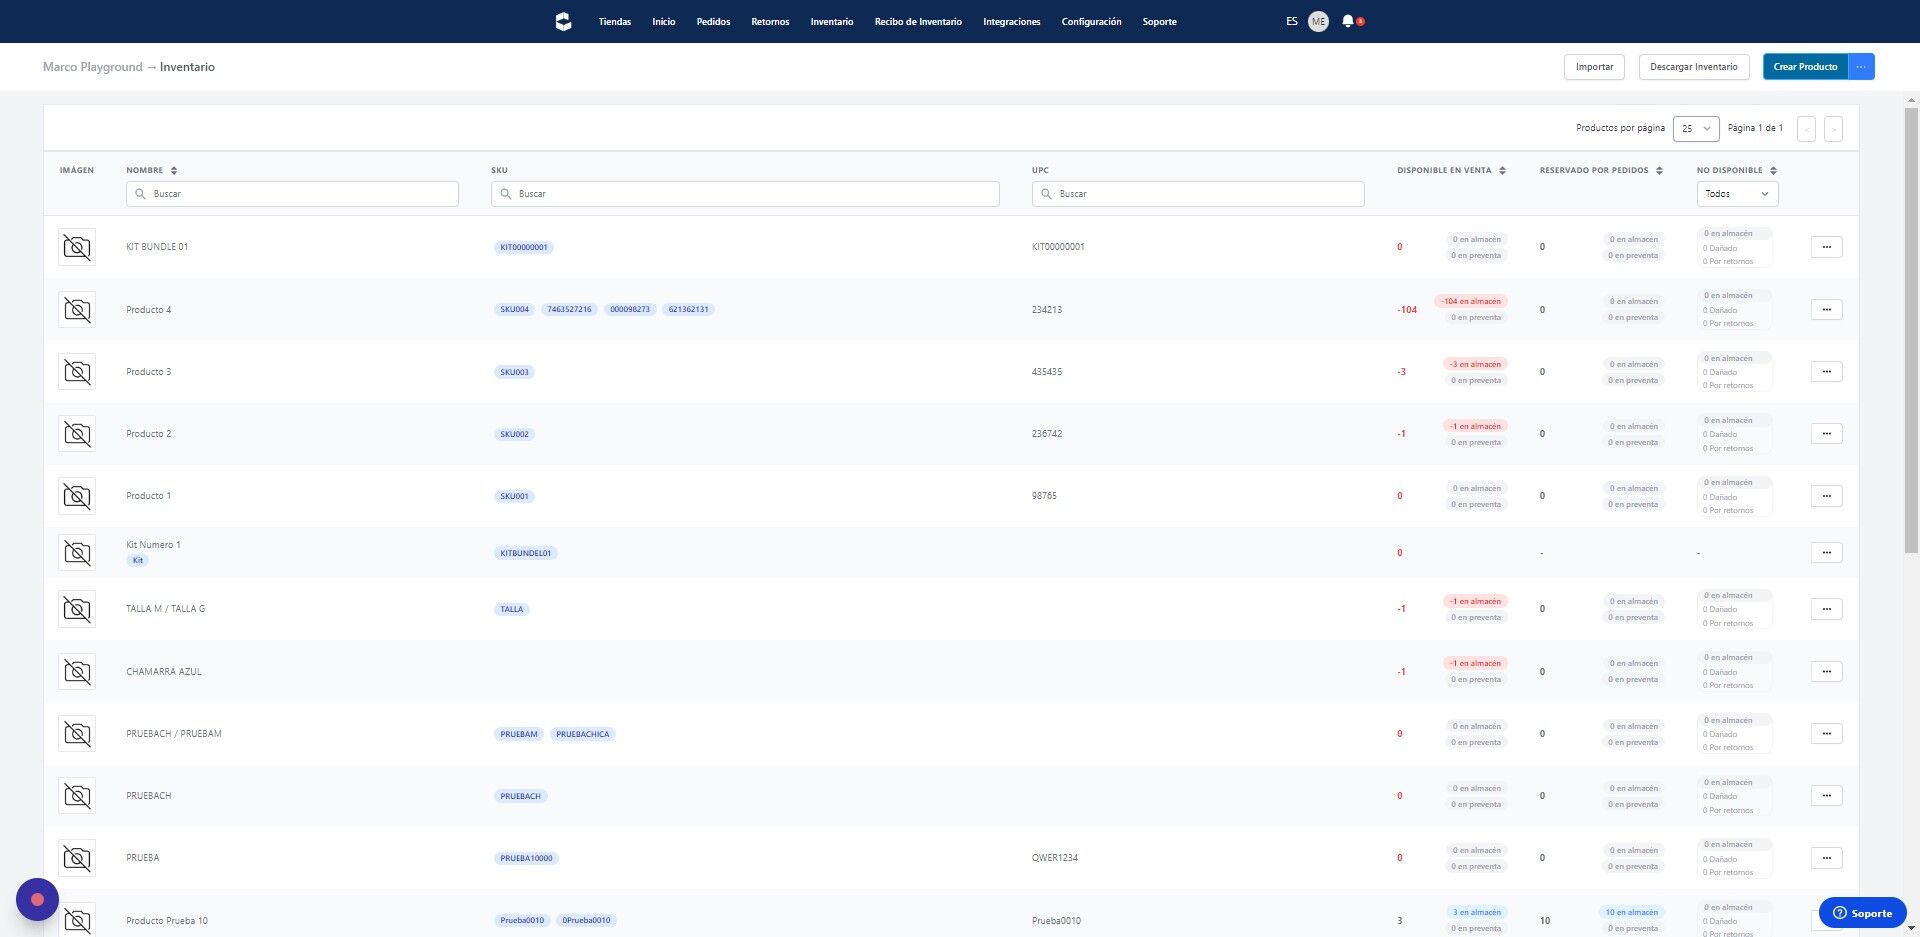Click the Nombre search field

(x=292, y=194)
